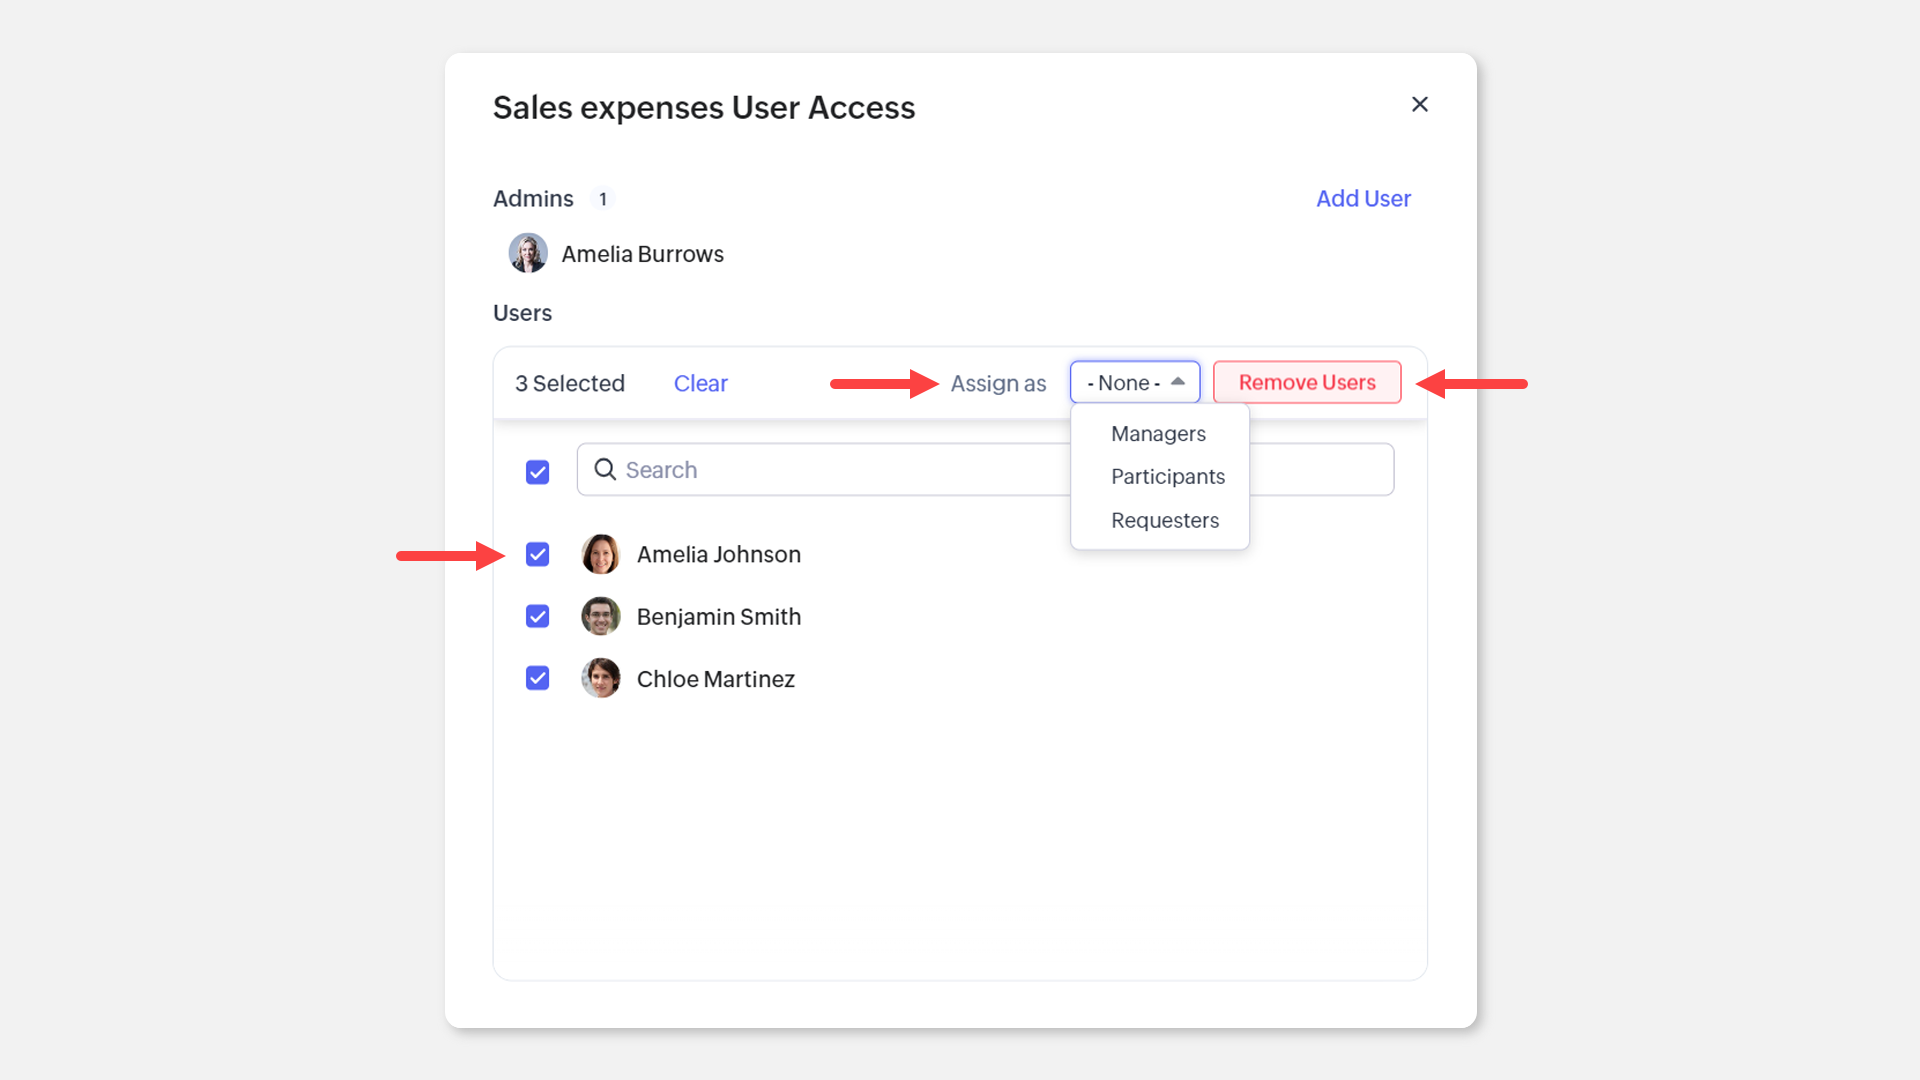
Task: Click Amelia Burrows admin avatar
Action: (x=528, y=253)
